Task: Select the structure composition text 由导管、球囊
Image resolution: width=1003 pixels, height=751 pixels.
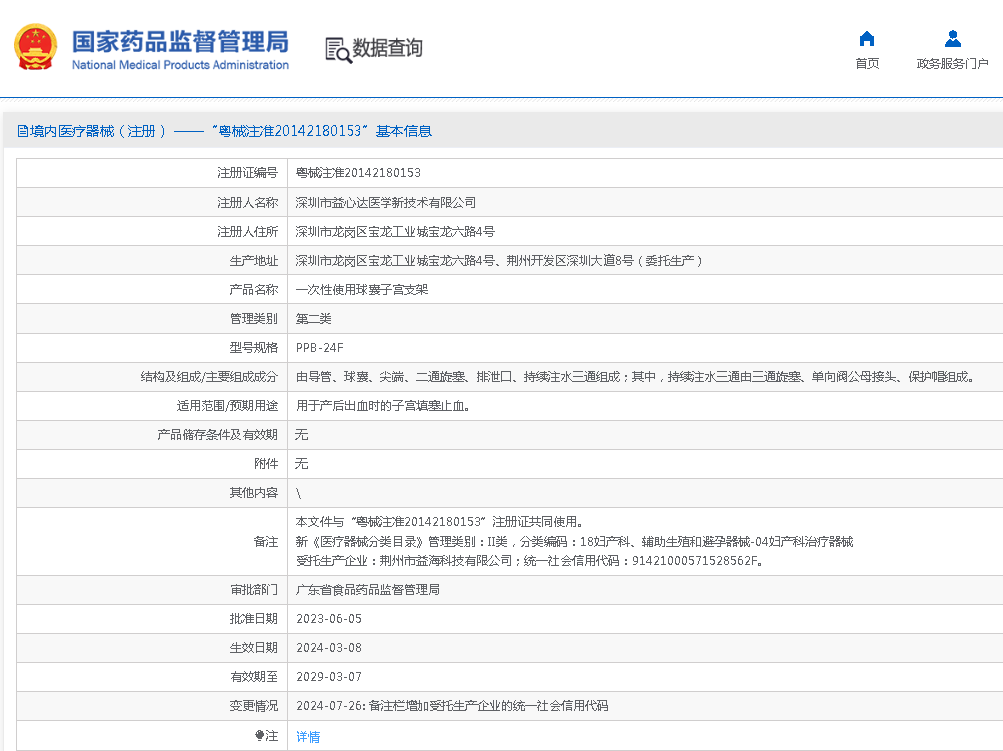Action: 636,377
